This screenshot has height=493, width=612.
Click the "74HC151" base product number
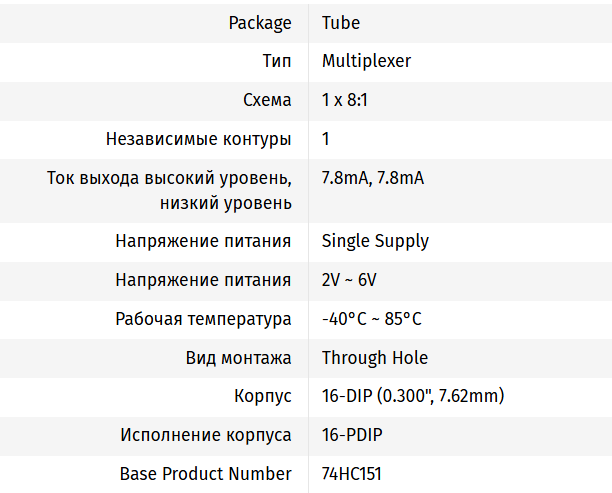tap(352, 474)
